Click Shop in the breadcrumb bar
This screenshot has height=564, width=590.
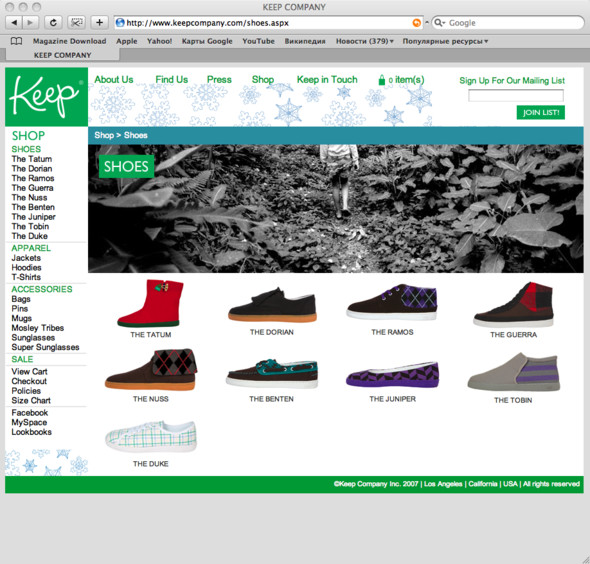coord(104,135)
